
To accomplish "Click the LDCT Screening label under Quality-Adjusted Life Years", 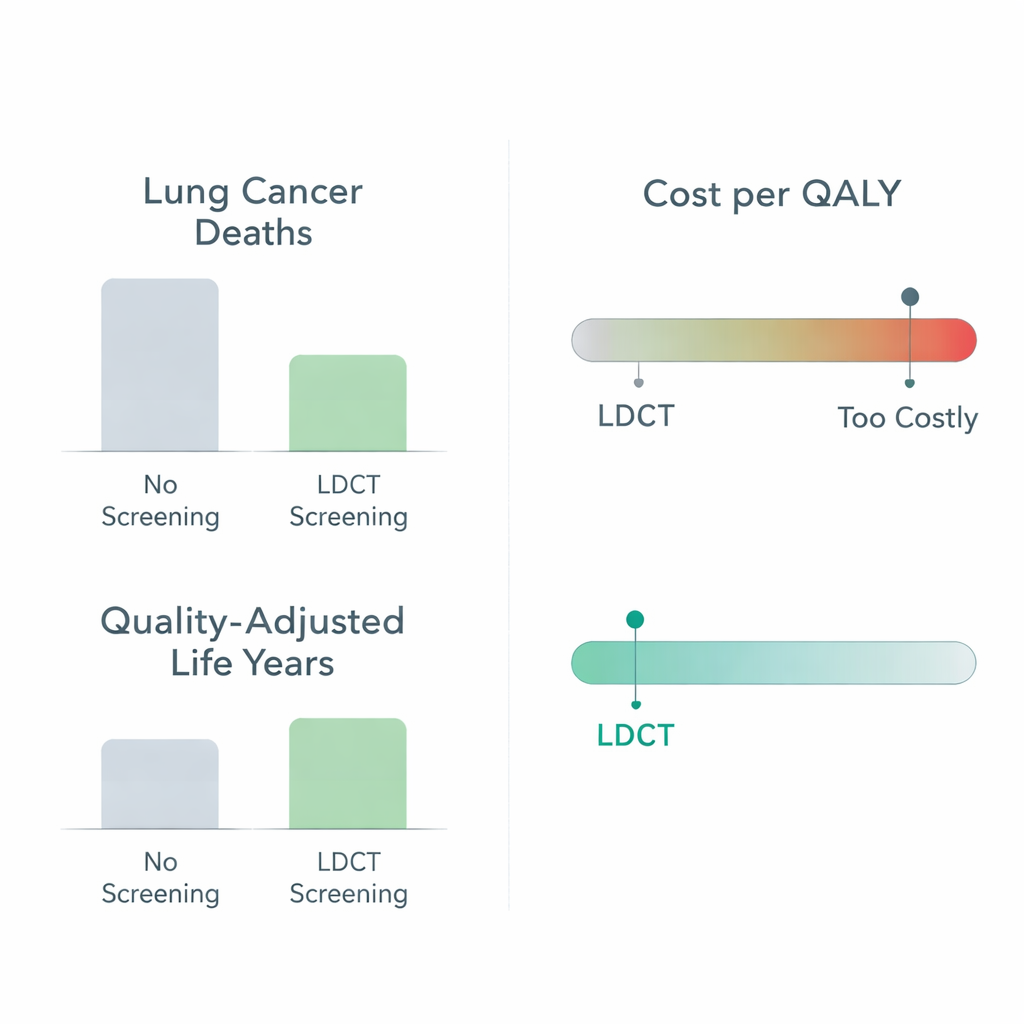I will pos(348,878).
